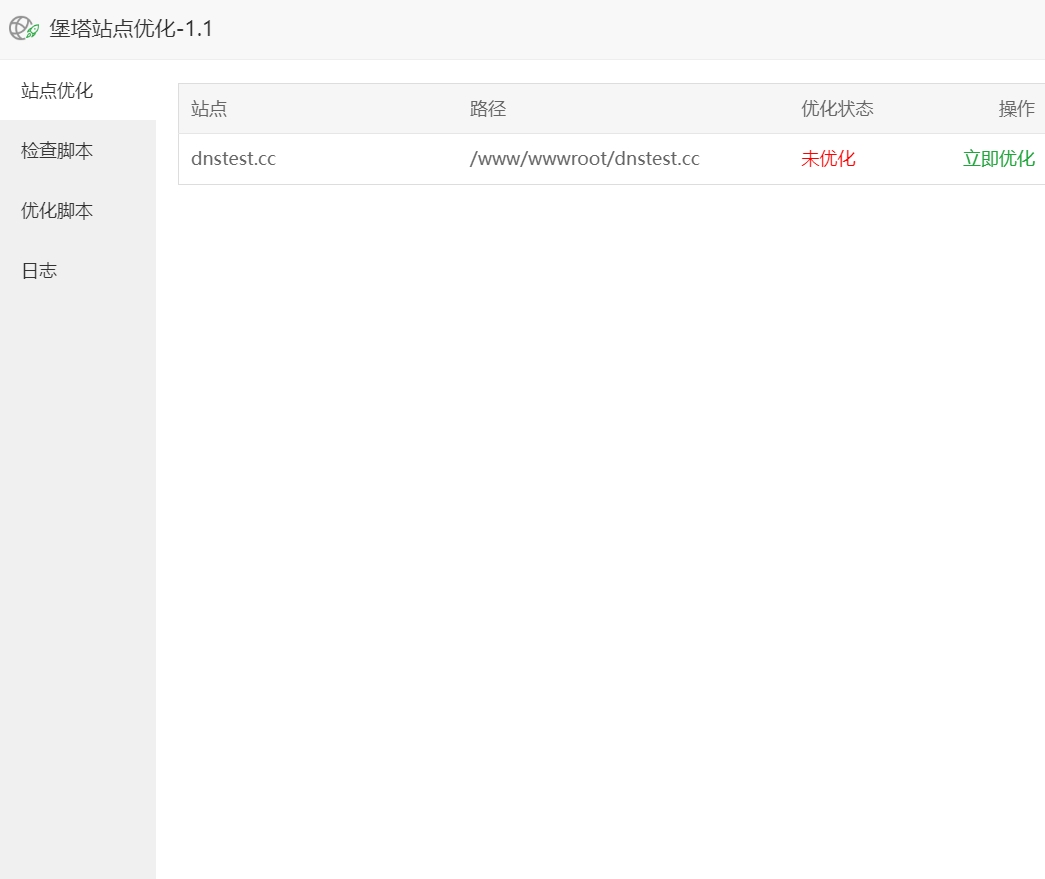Click the red 未优化 status text
Screen dimensions: 1045x879
pyautogui.click(x=828, y=158)
